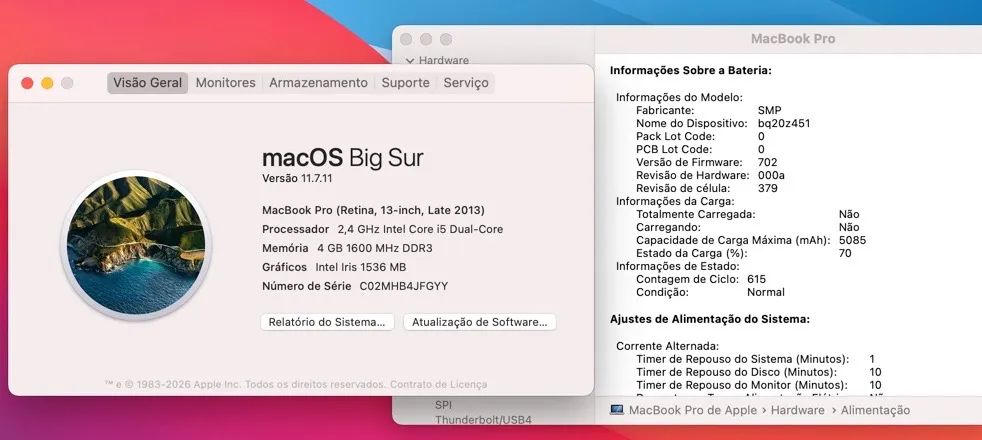Image resolution: width=982 pixels, height=440 pixels.
Task: Select Thunderbolt/USB4 in the sidebar
Action: click(x=483, y=419)
